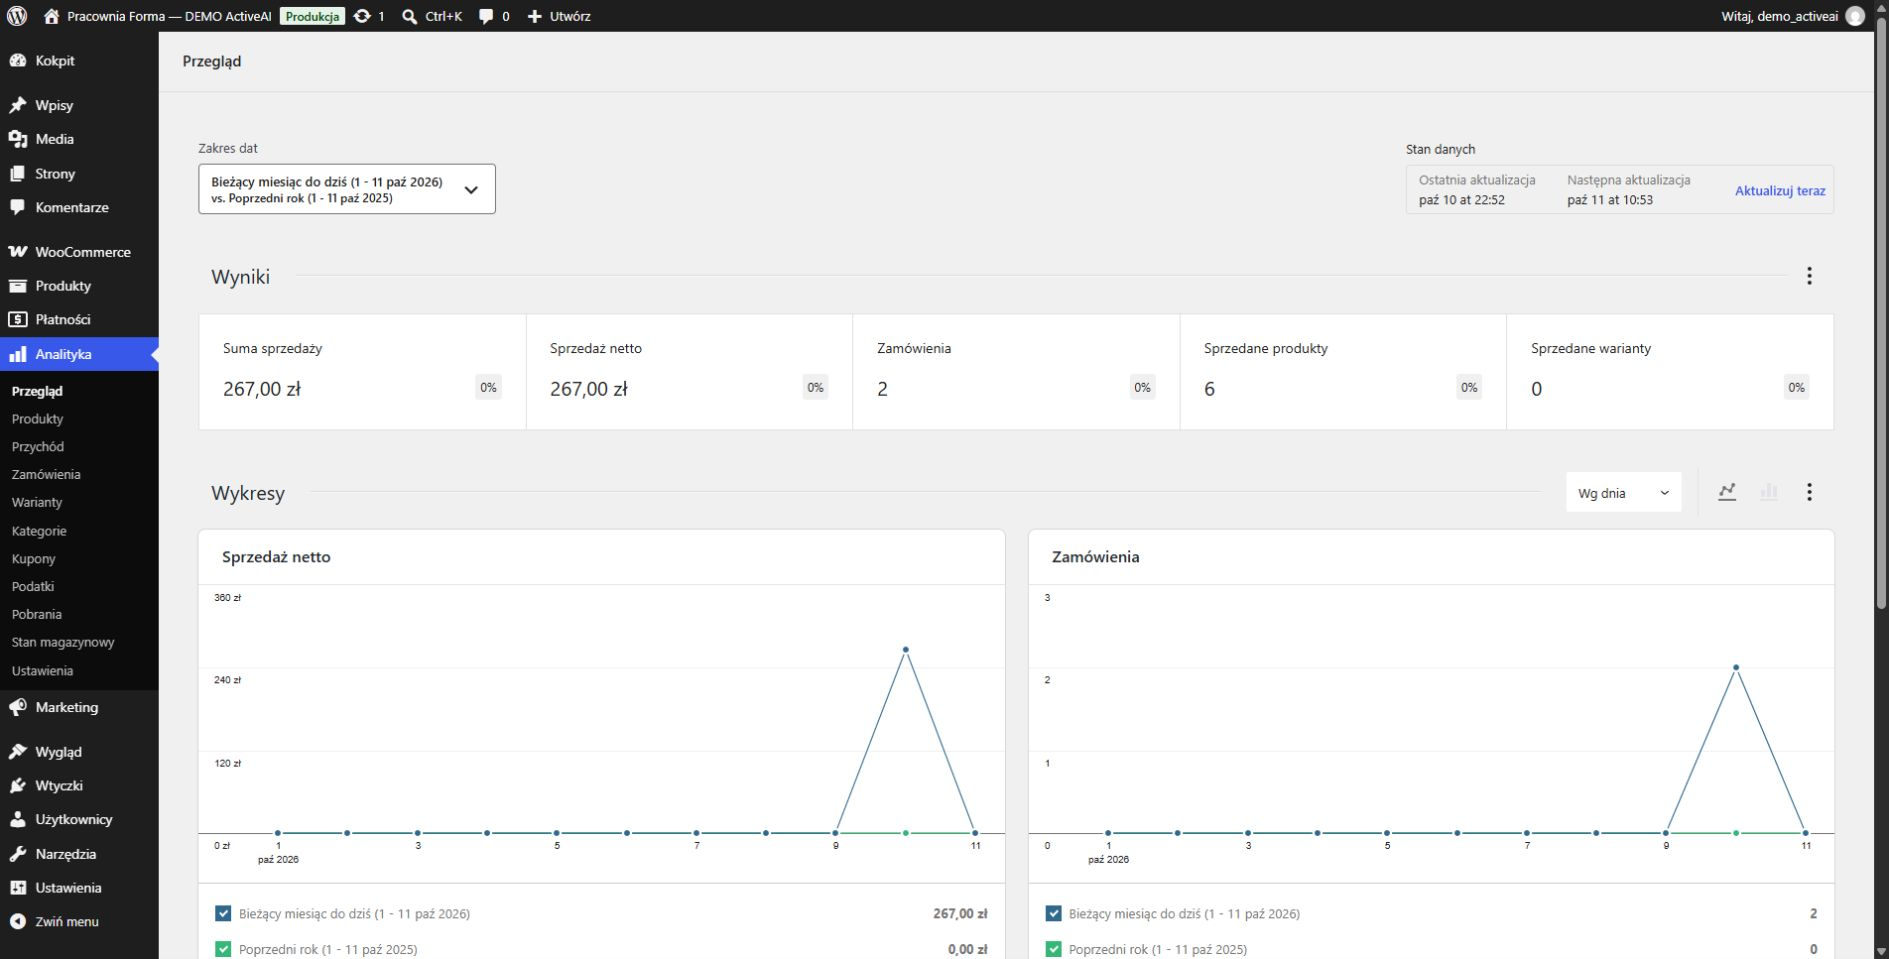This screenshot has height=959, width=1889.
Task: Open Wyniki section options menu
Action: [1809, 276]
